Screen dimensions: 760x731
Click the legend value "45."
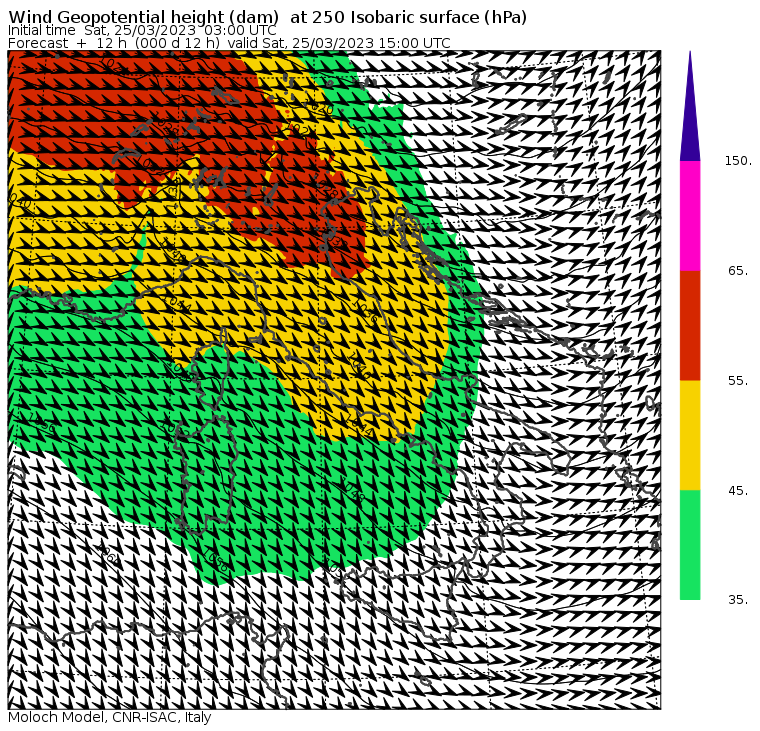point(738,491)
